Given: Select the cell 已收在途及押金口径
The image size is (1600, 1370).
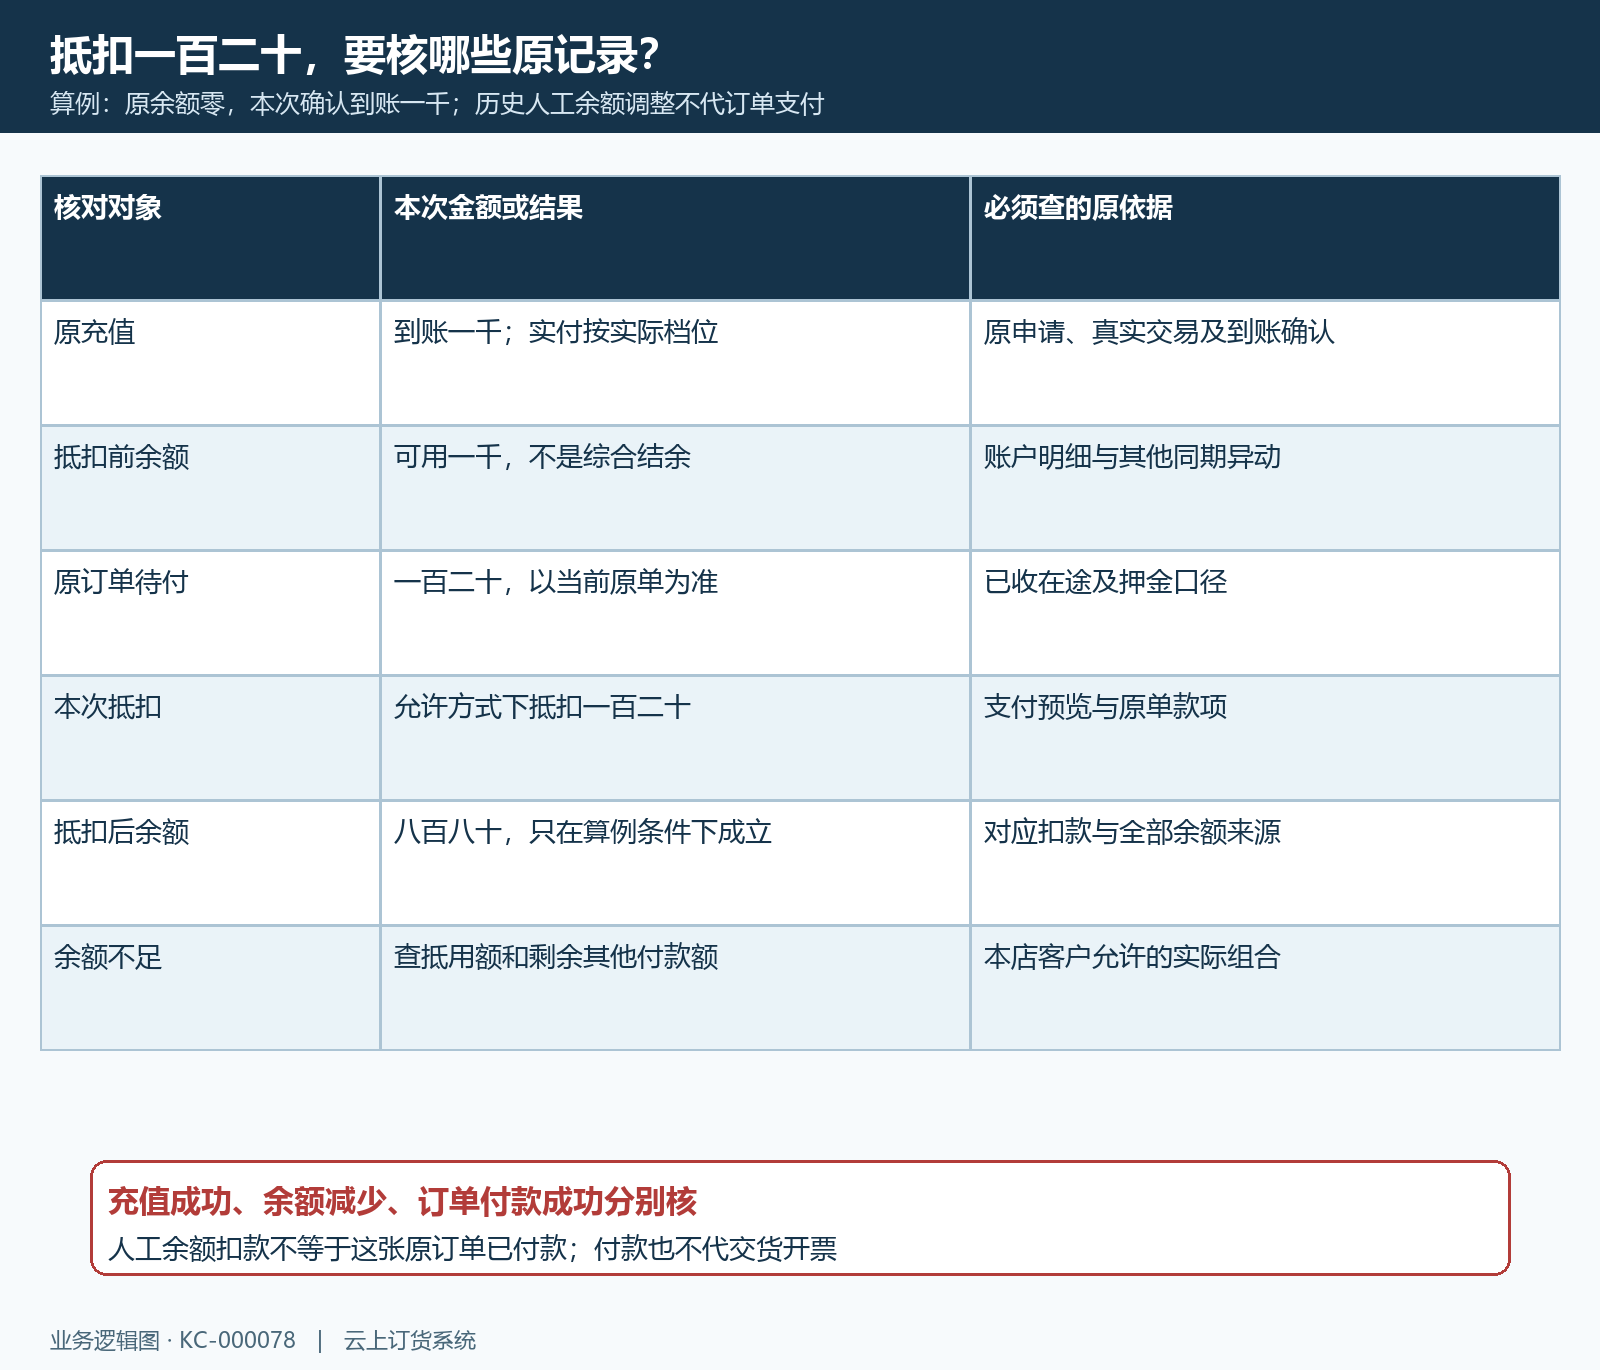Looking at the screenshot, I should click(1265, 613).
